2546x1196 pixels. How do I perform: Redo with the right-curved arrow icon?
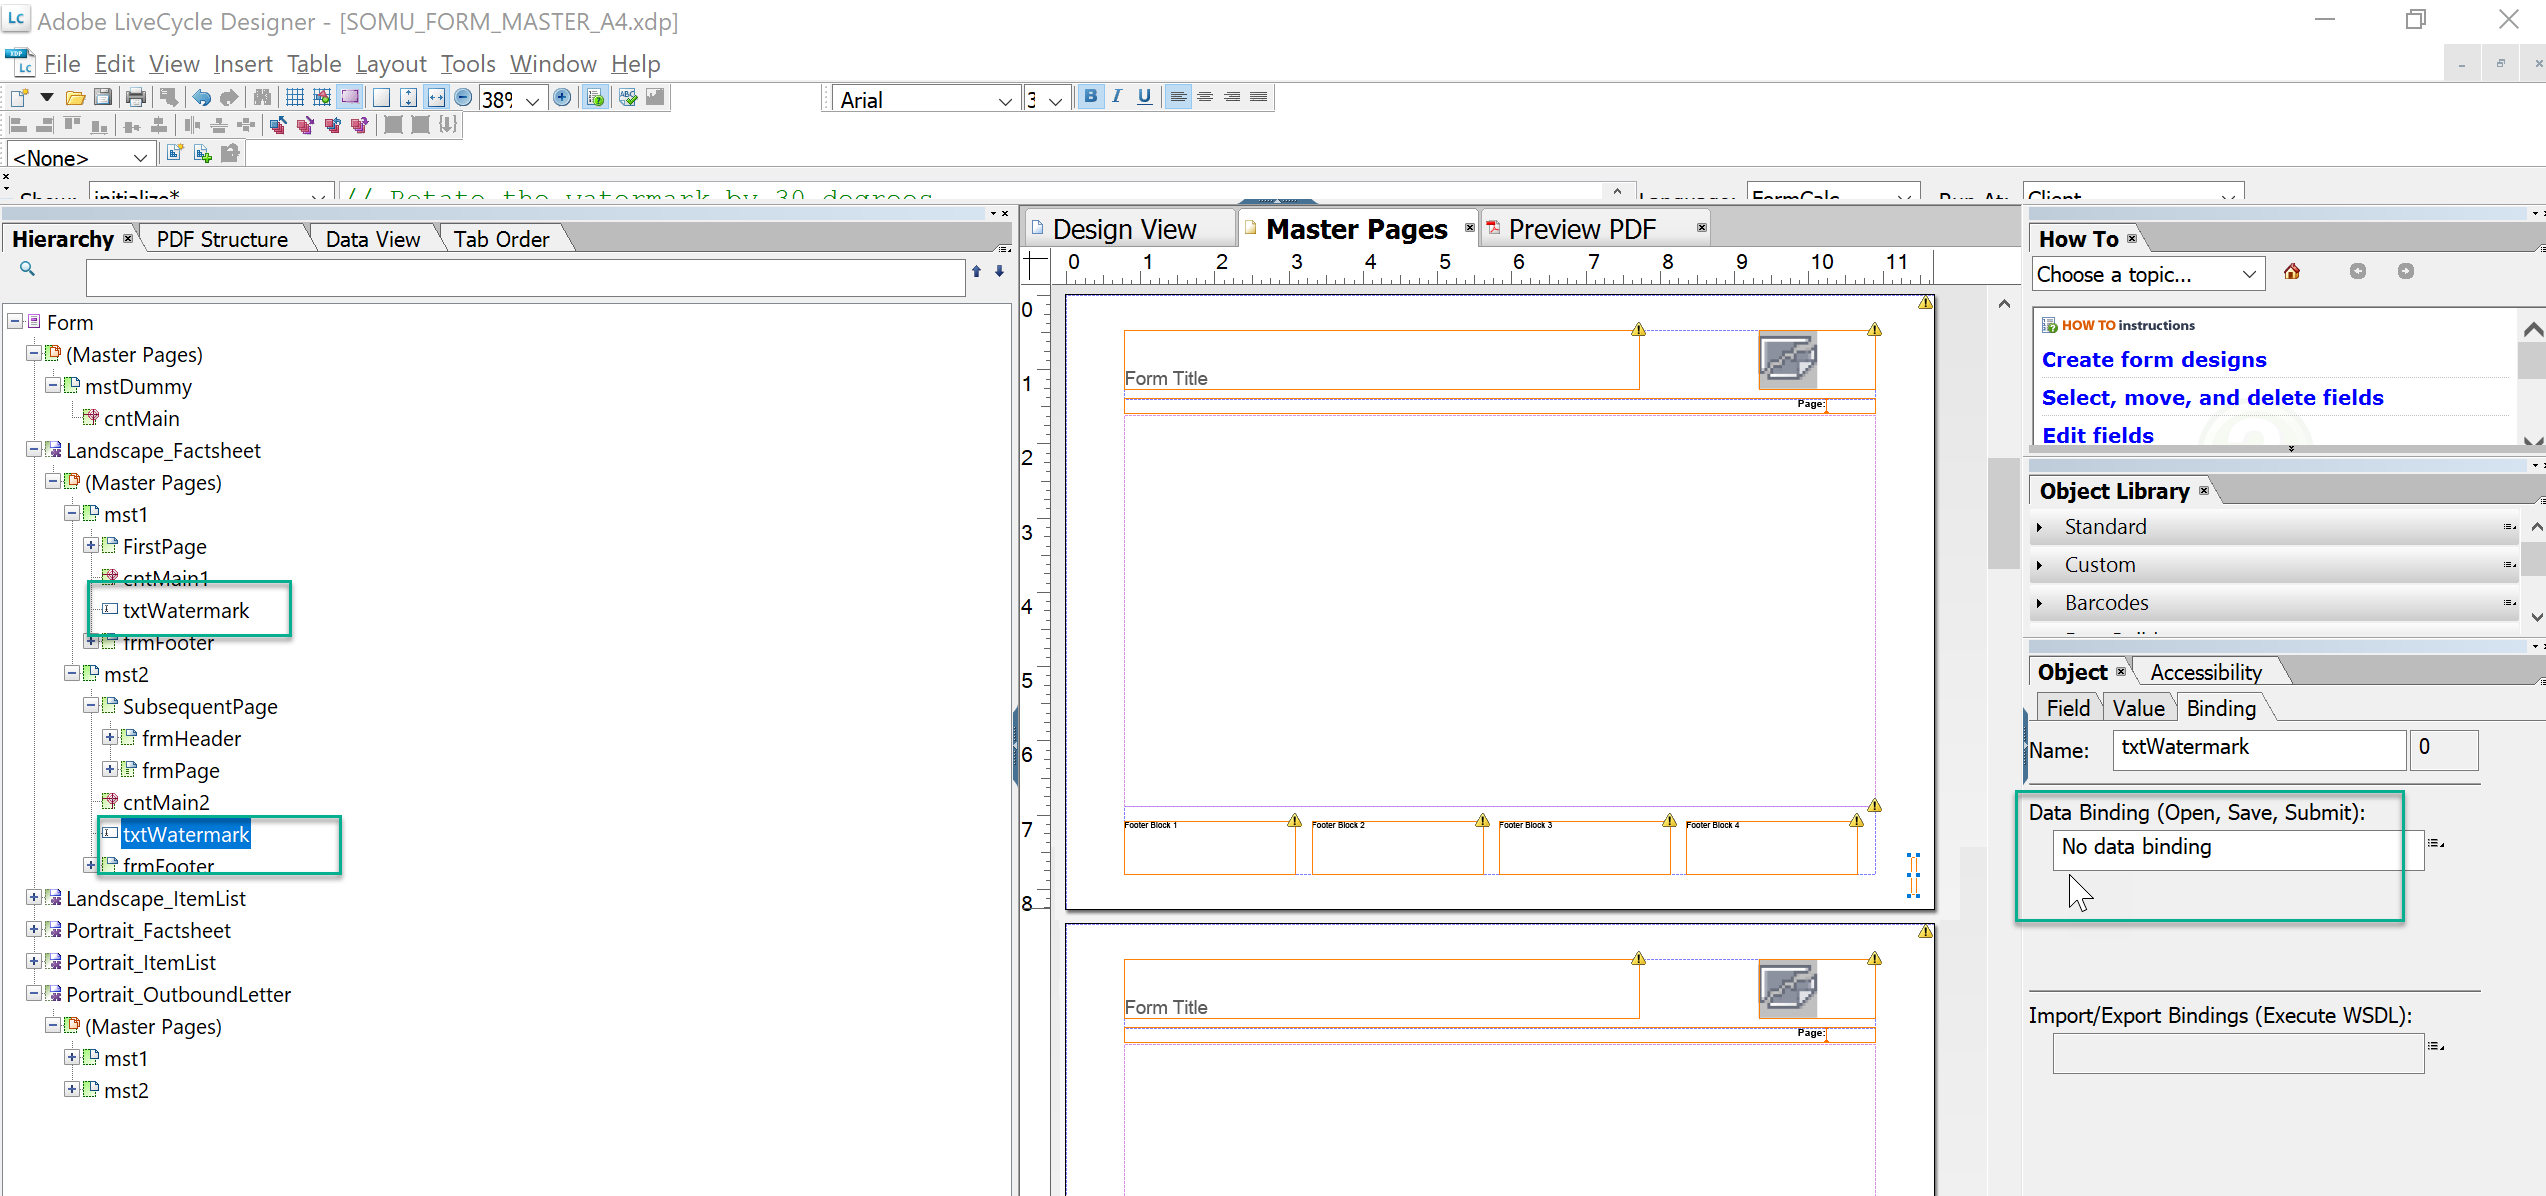[x=229, y=98]
